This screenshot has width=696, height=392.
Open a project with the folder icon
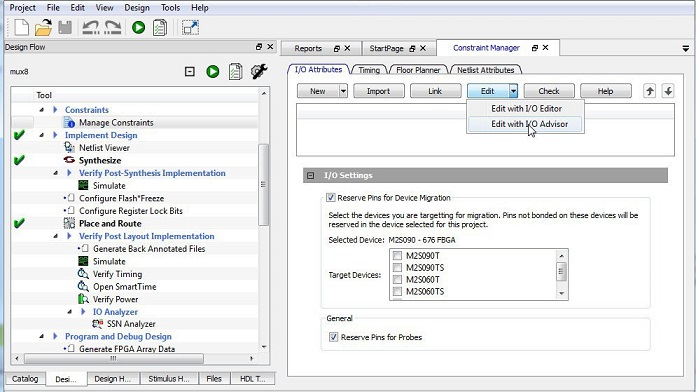click(44, 28)
